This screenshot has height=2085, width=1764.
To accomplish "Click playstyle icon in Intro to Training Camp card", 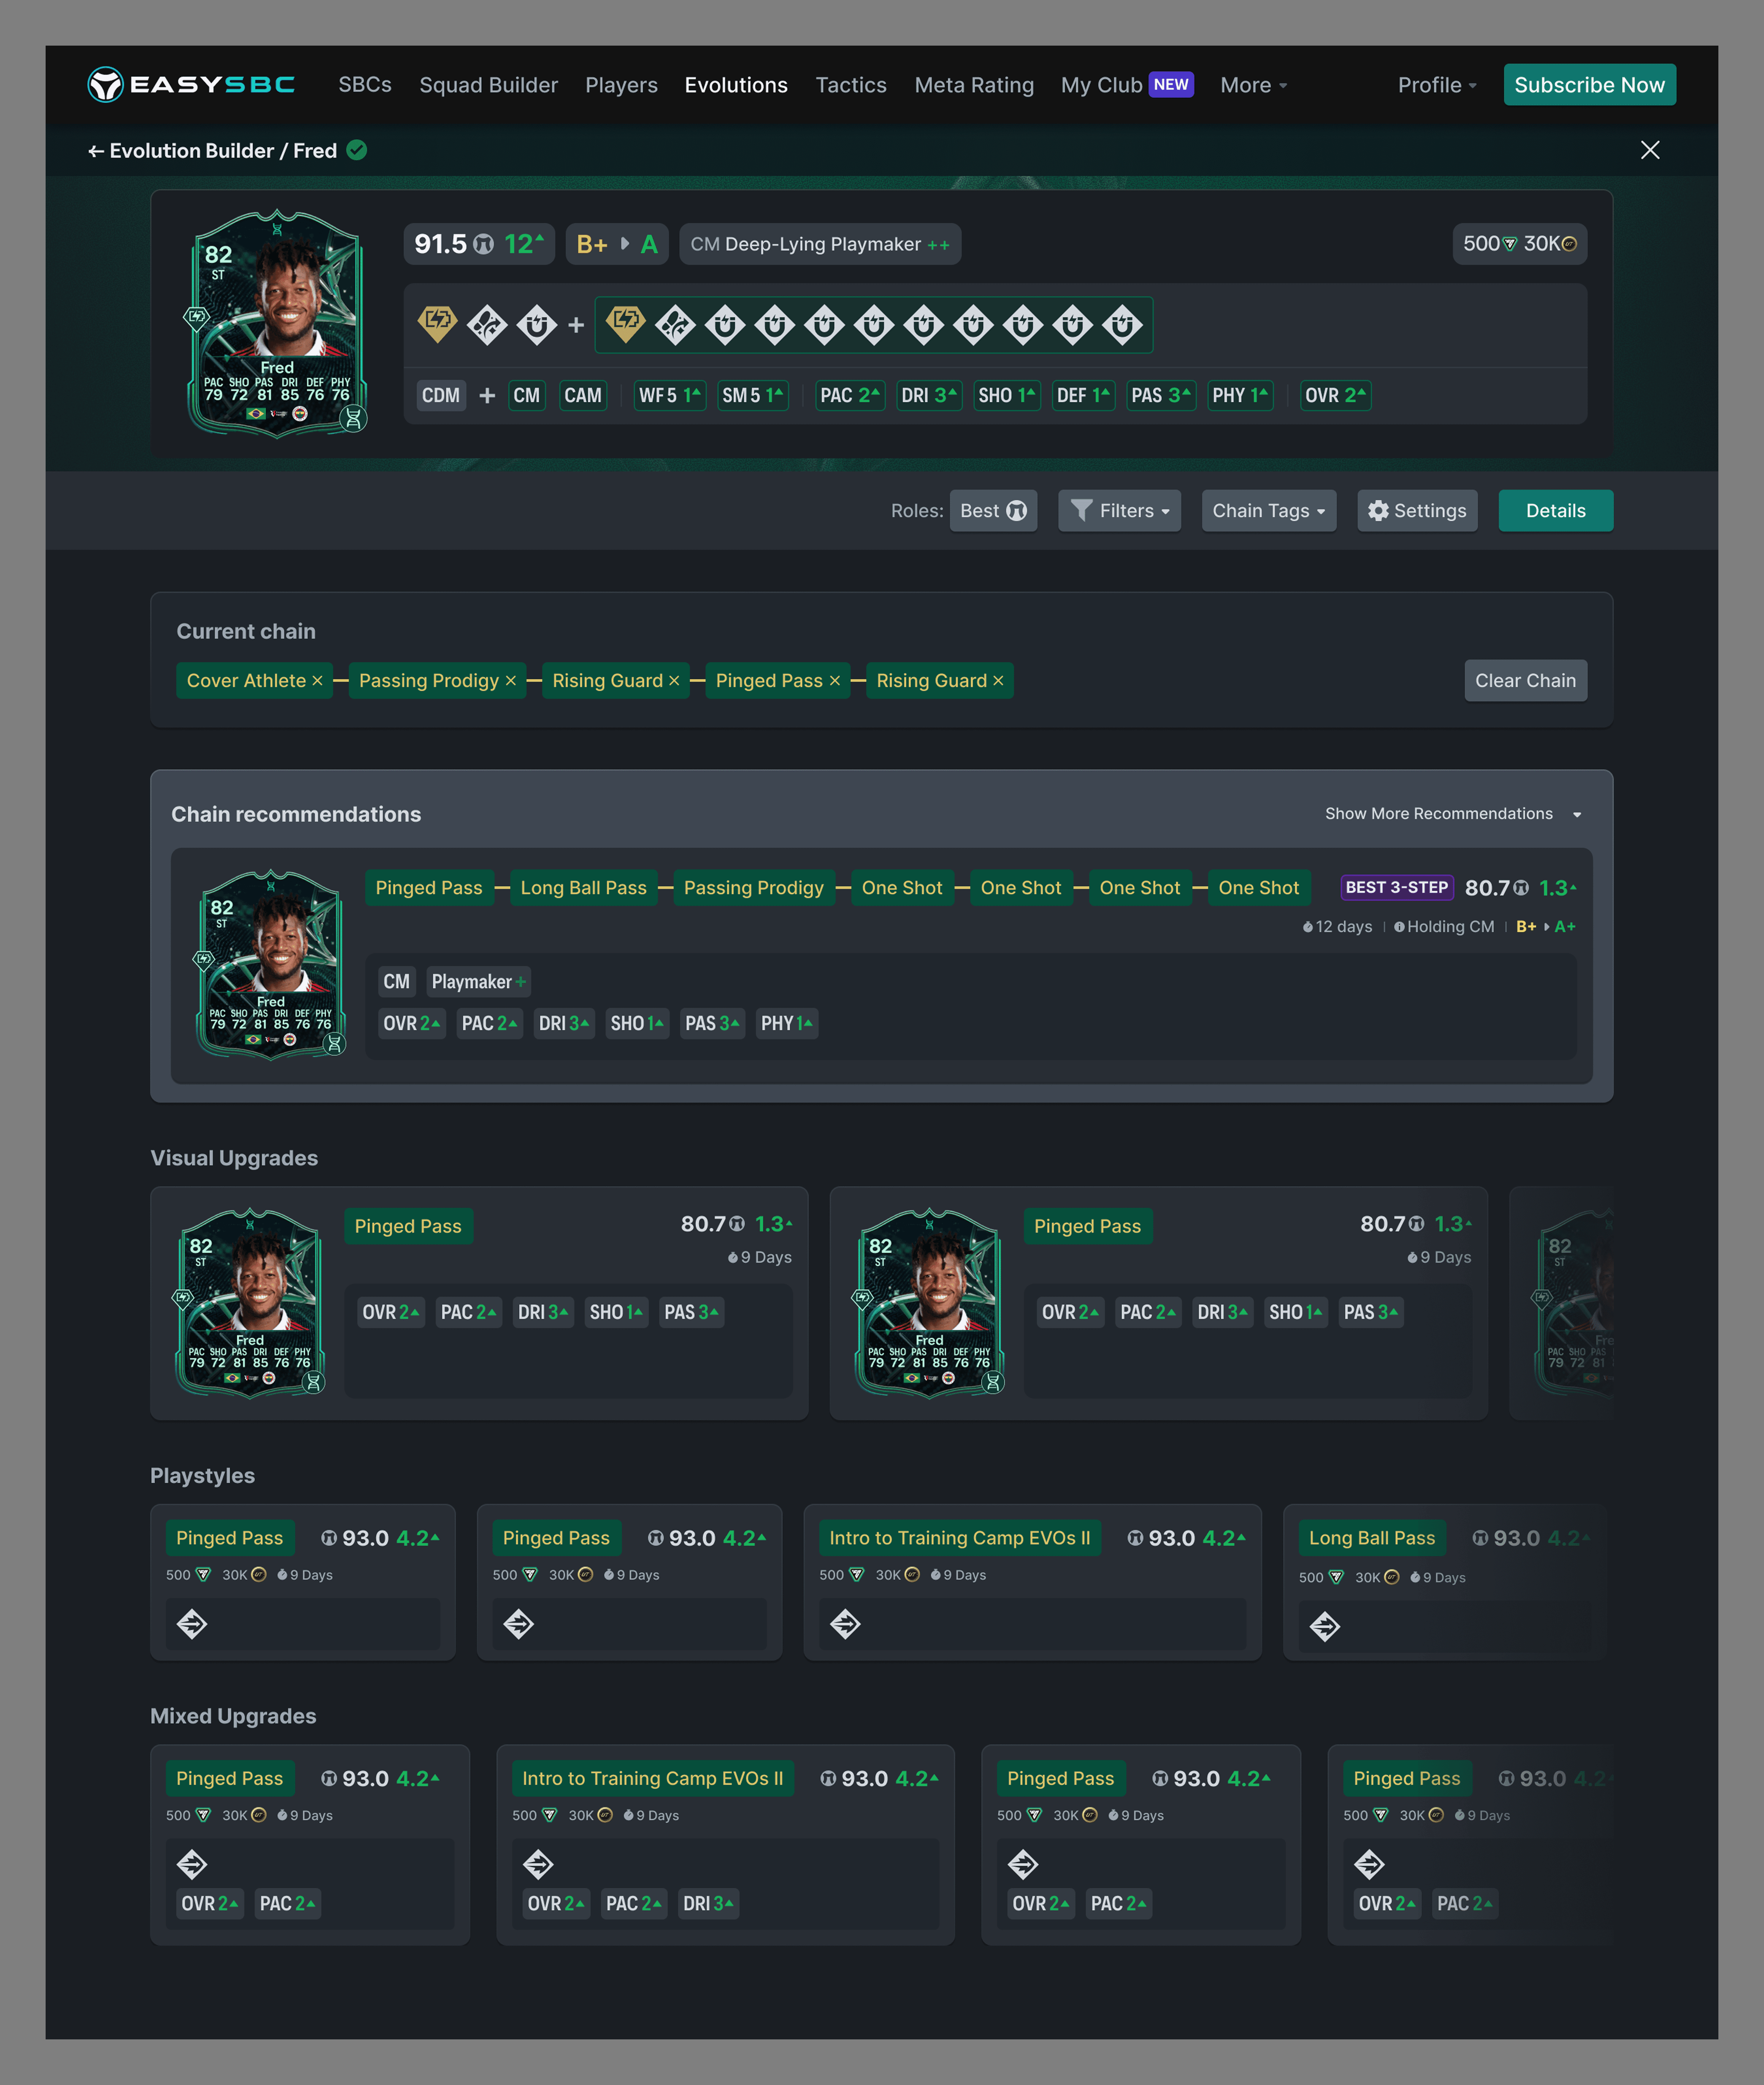I will [845, 1624].
